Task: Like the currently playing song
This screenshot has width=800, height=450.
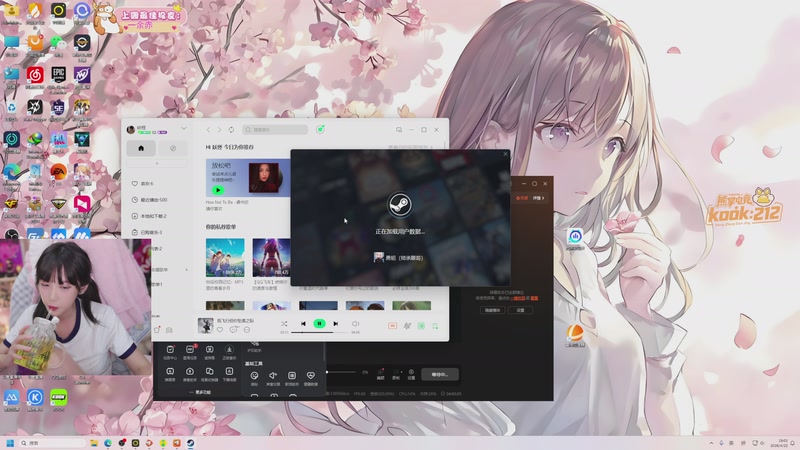Action: click(x=220, y=330)
